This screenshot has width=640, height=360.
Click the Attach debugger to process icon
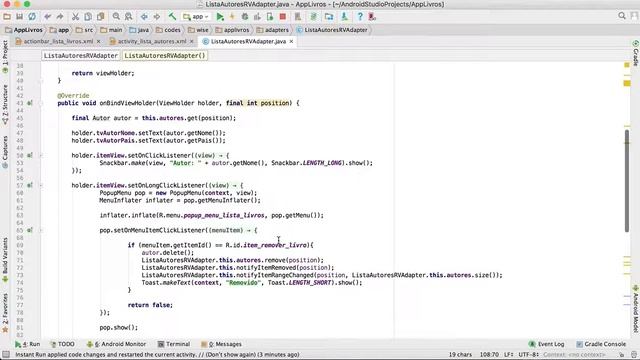270,17
